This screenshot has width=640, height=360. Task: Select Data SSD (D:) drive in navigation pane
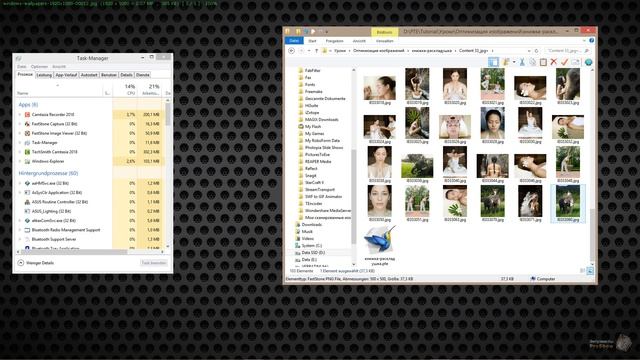coord(313,253)
